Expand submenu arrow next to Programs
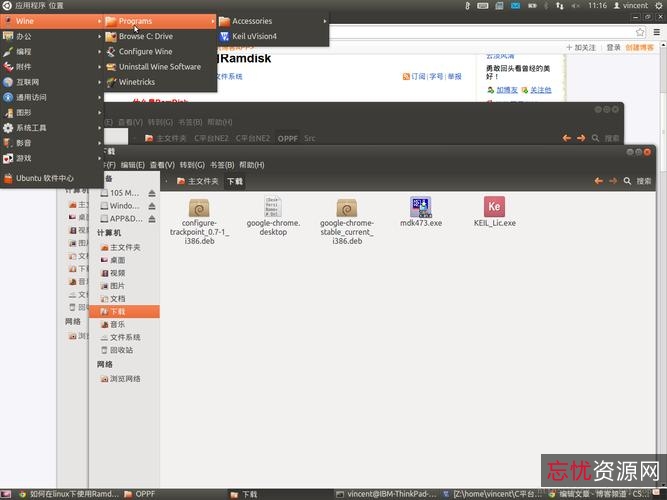 point(213,21)
